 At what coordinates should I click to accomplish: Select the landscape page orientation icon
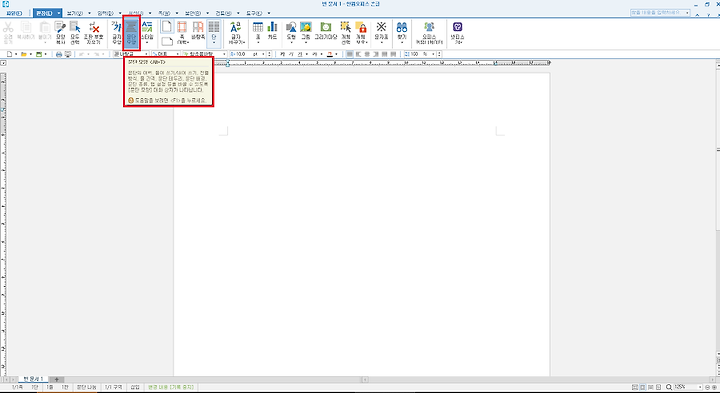(167, 41)
